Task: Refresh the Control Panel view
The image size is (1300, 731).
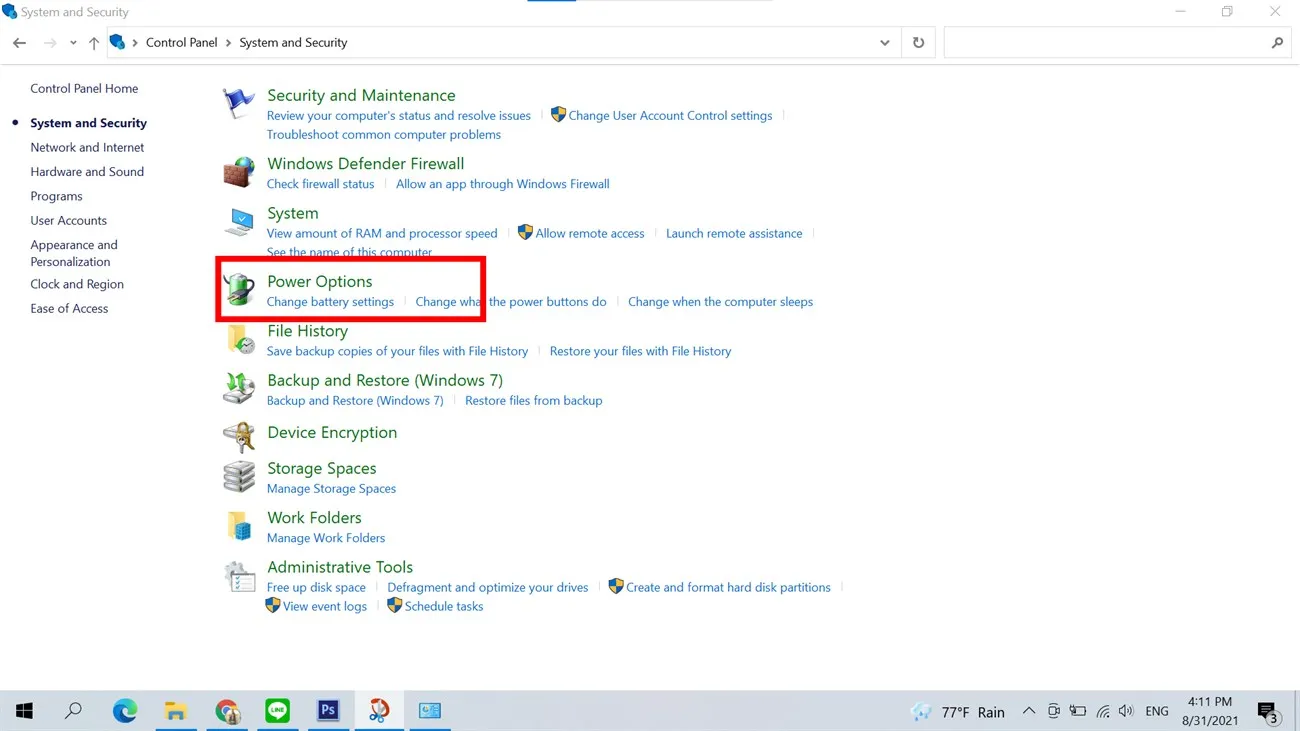Action: [x=918, y=43]
